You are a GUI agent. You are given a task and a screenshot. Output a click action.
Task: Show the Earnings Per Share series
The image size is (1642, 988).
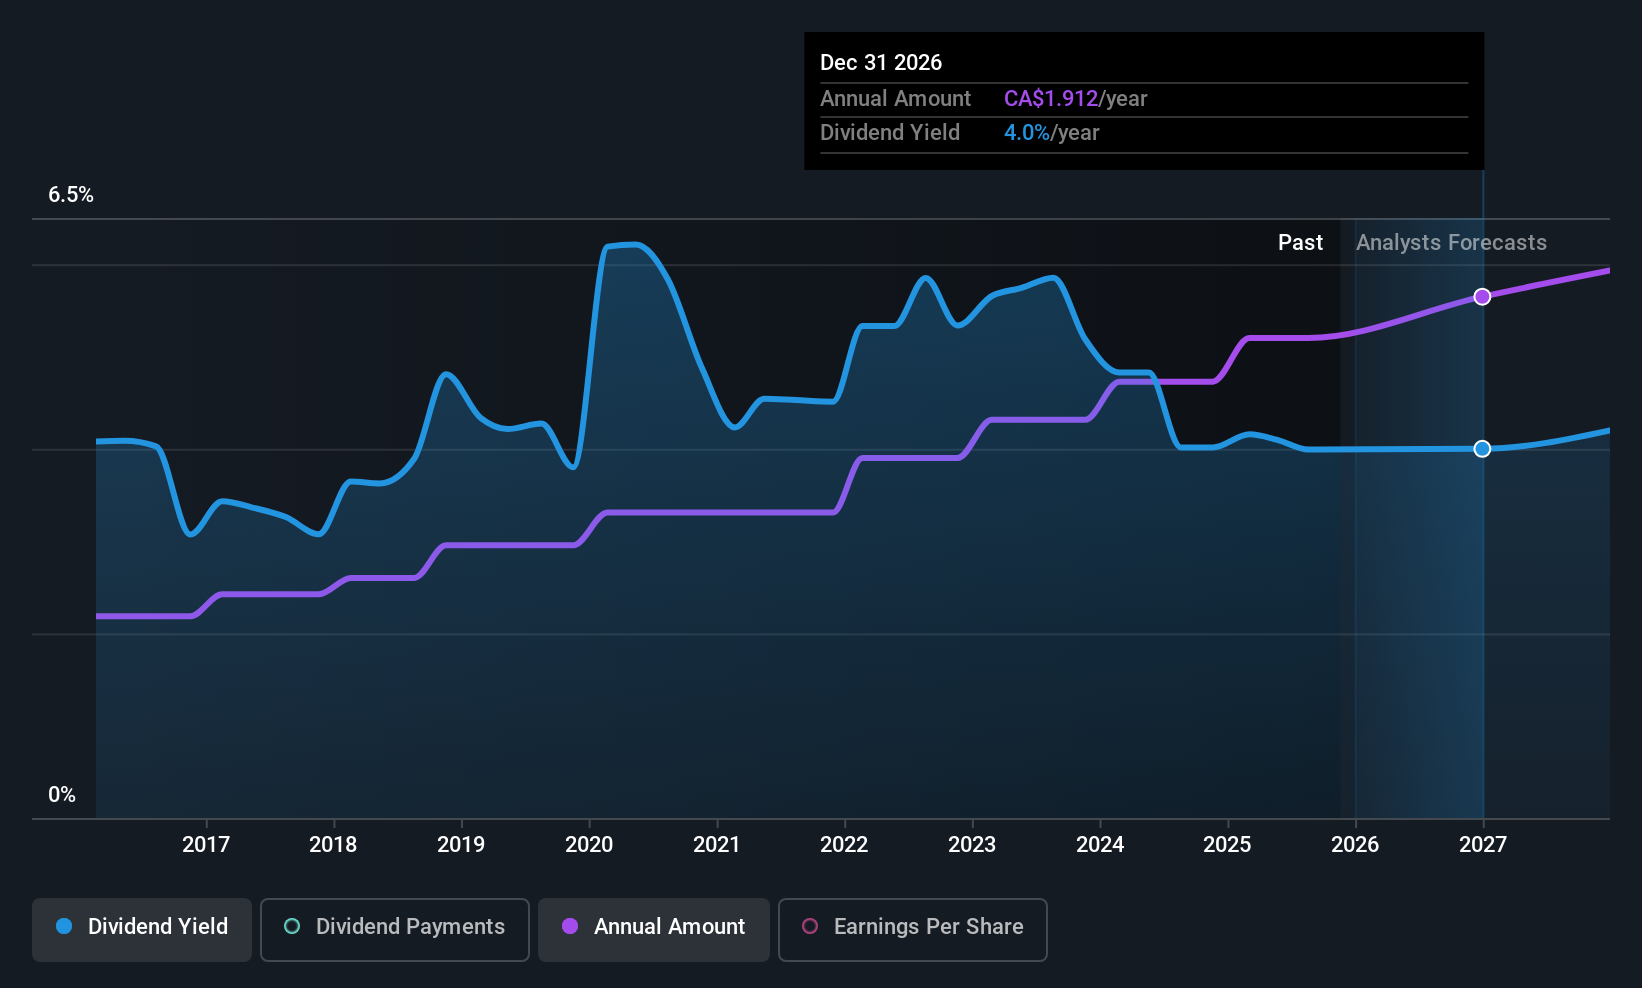tap(912, 929)
